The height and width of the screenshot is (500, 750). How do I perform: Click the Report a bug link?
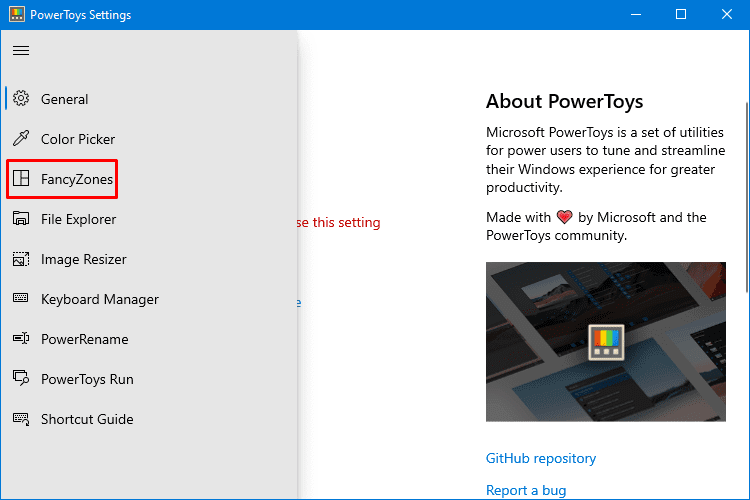[x=526, y=490]
